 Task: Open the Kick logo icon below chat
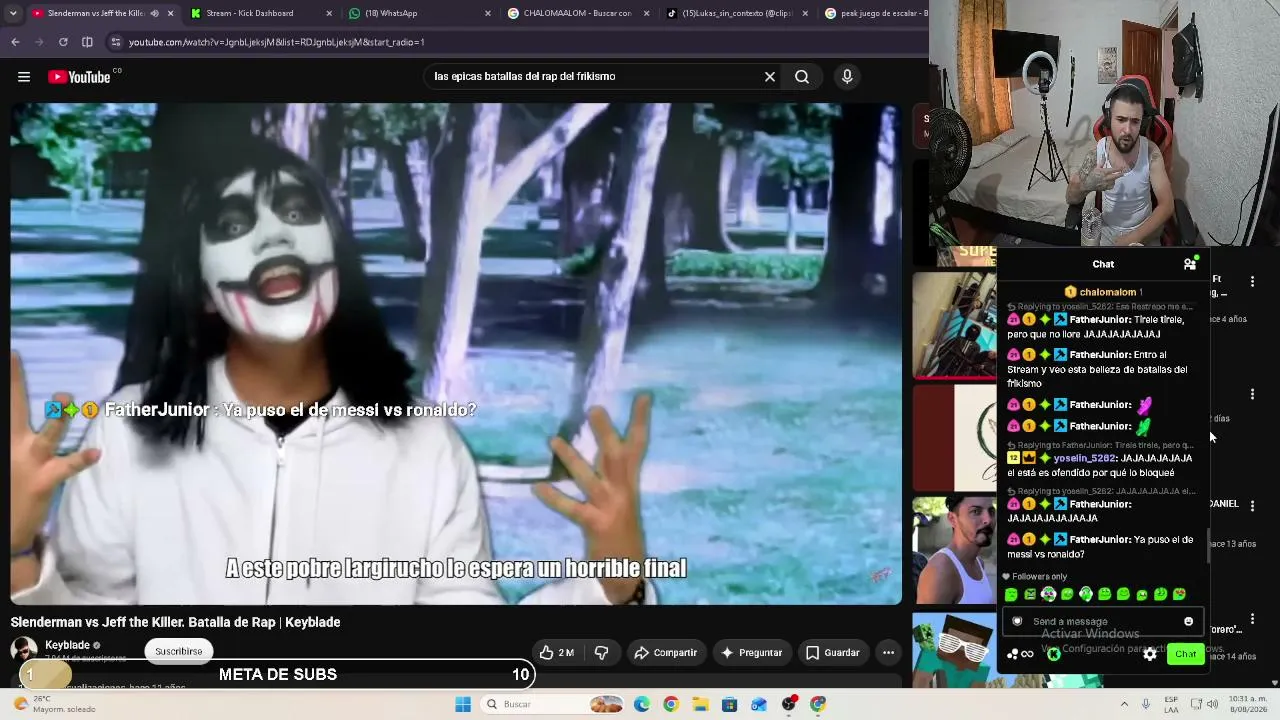[1053, 654]
